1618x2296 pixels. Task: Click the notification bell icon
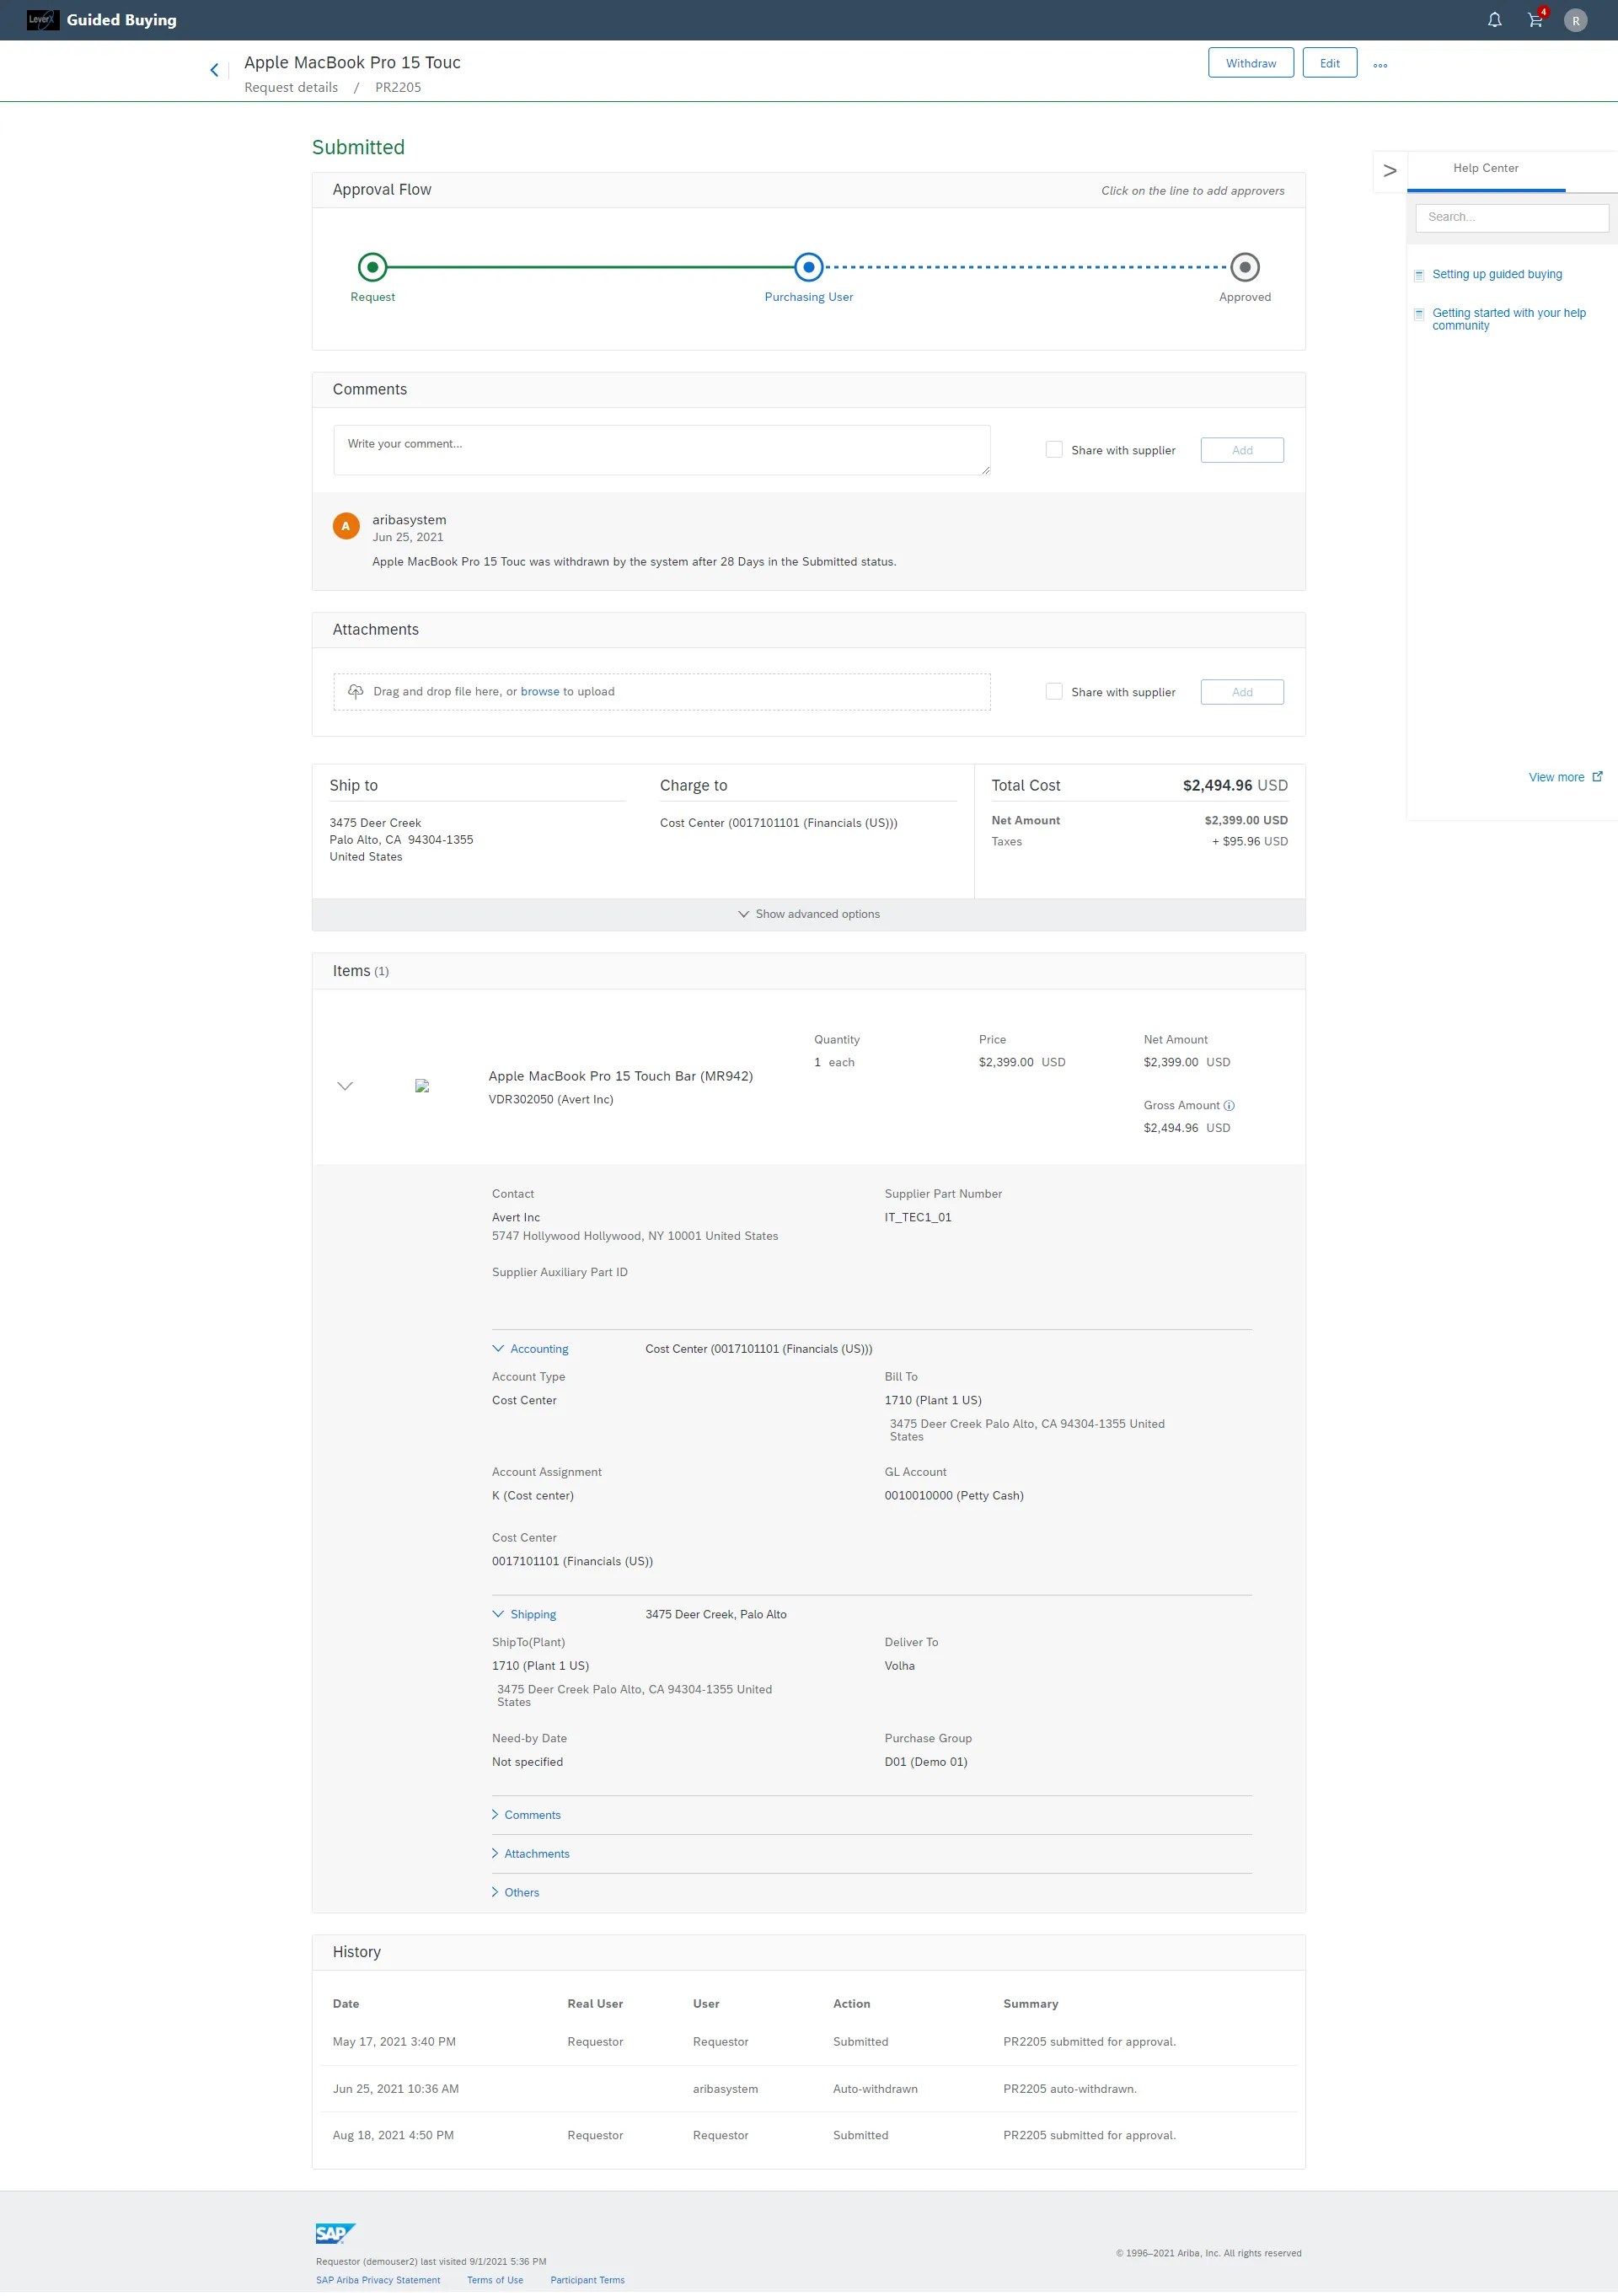pyautogui.click(x=1496, y=19)
